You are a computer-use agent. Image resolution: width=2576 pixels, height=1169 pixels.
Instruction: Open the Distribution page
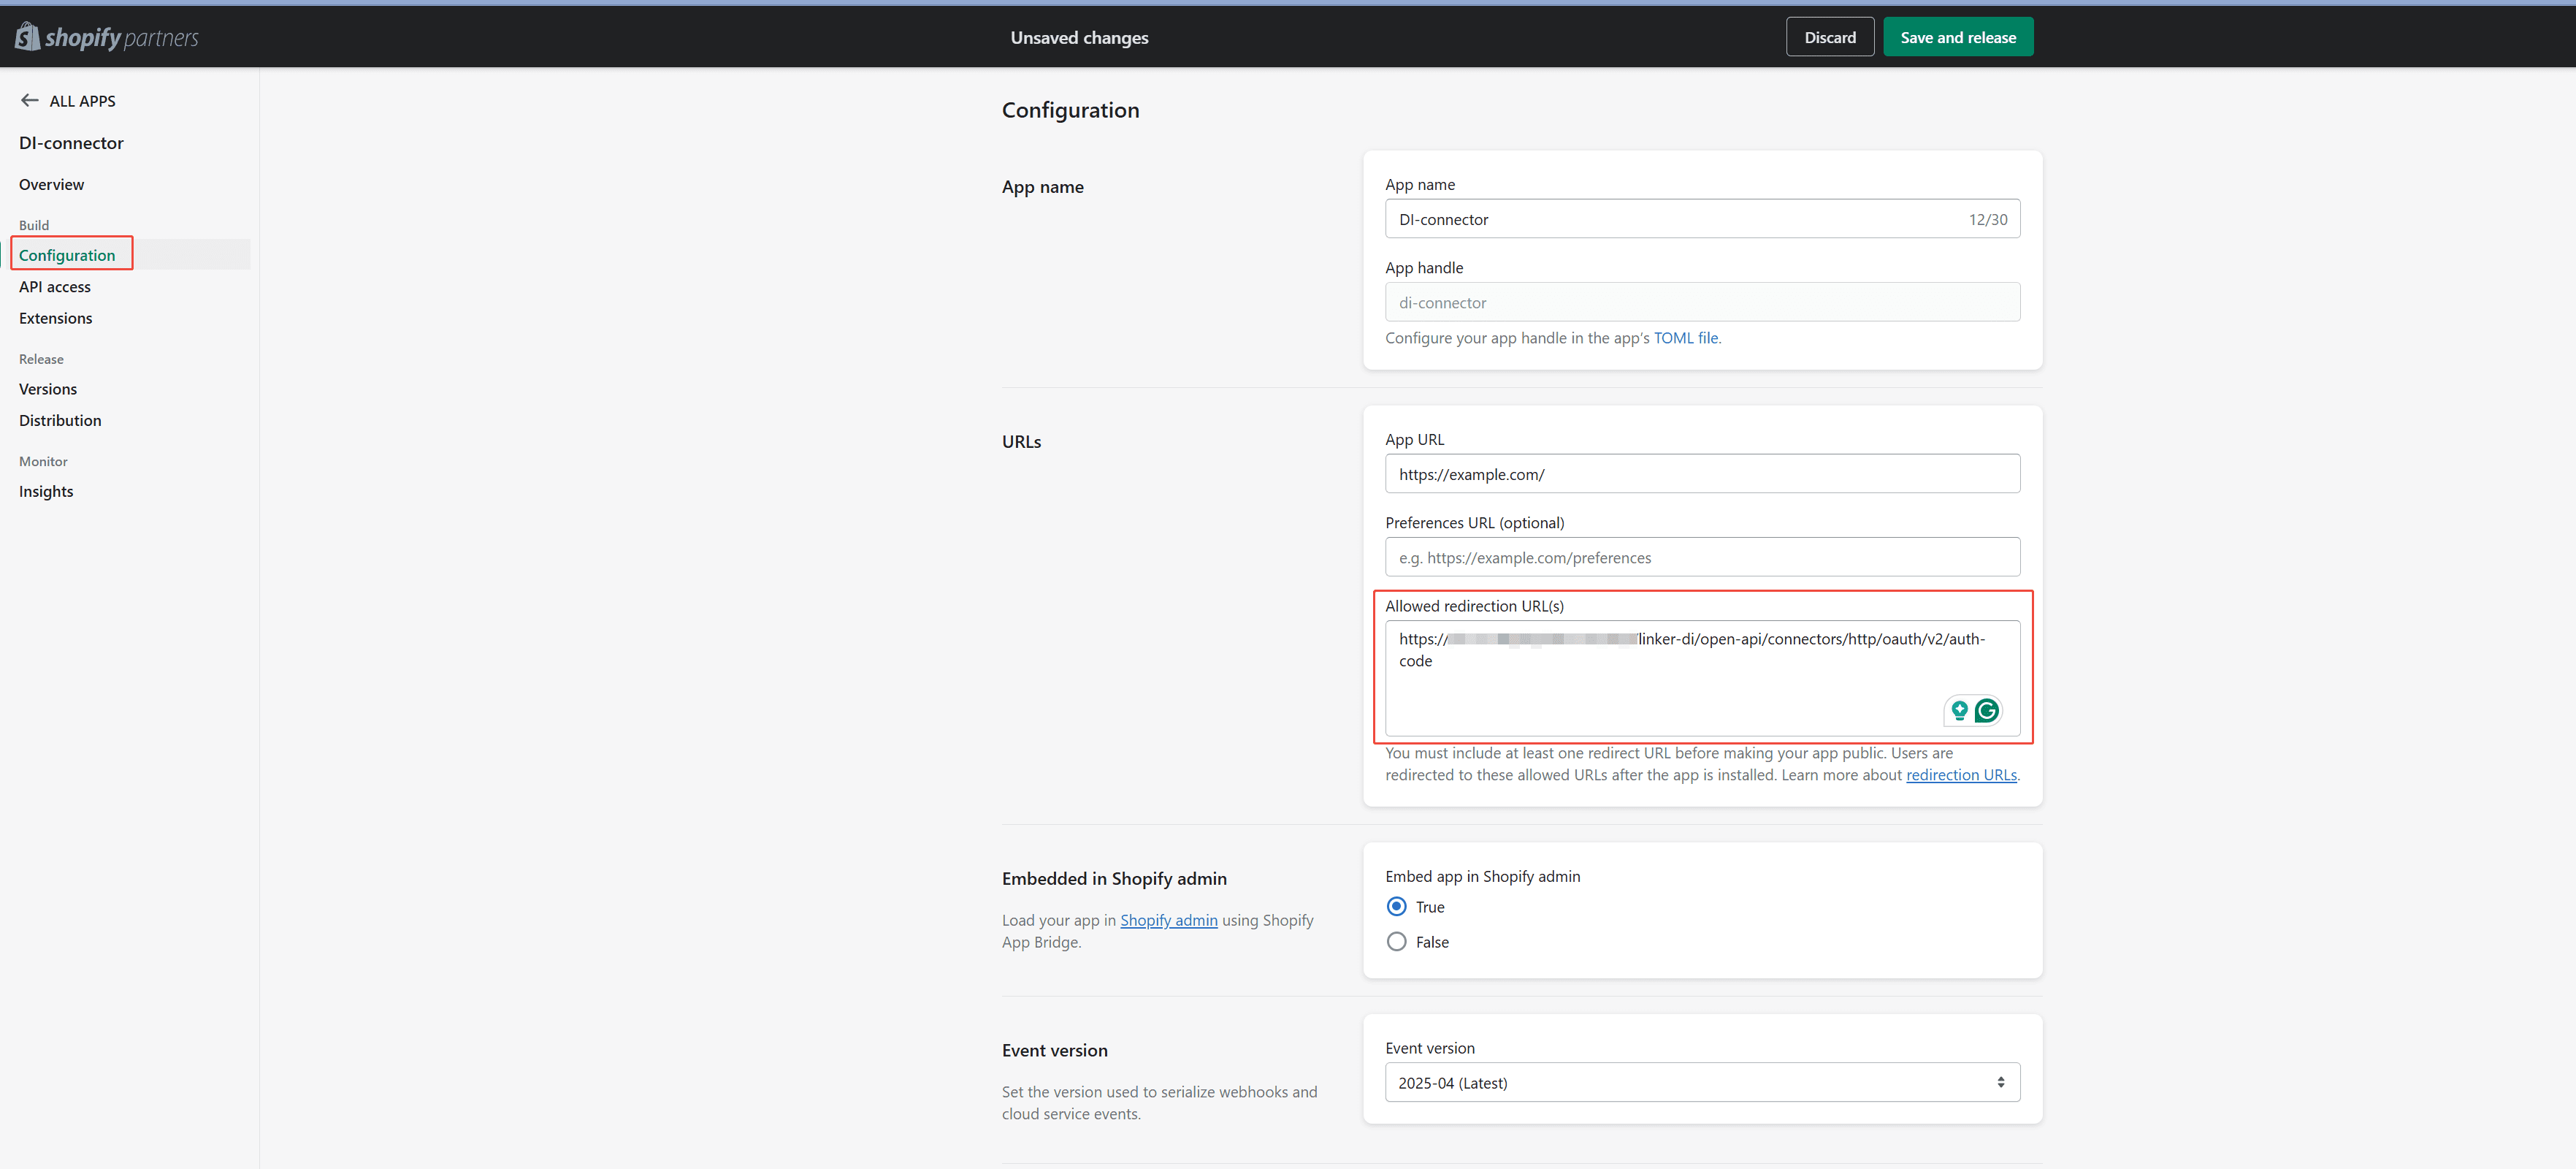[60, 420]
